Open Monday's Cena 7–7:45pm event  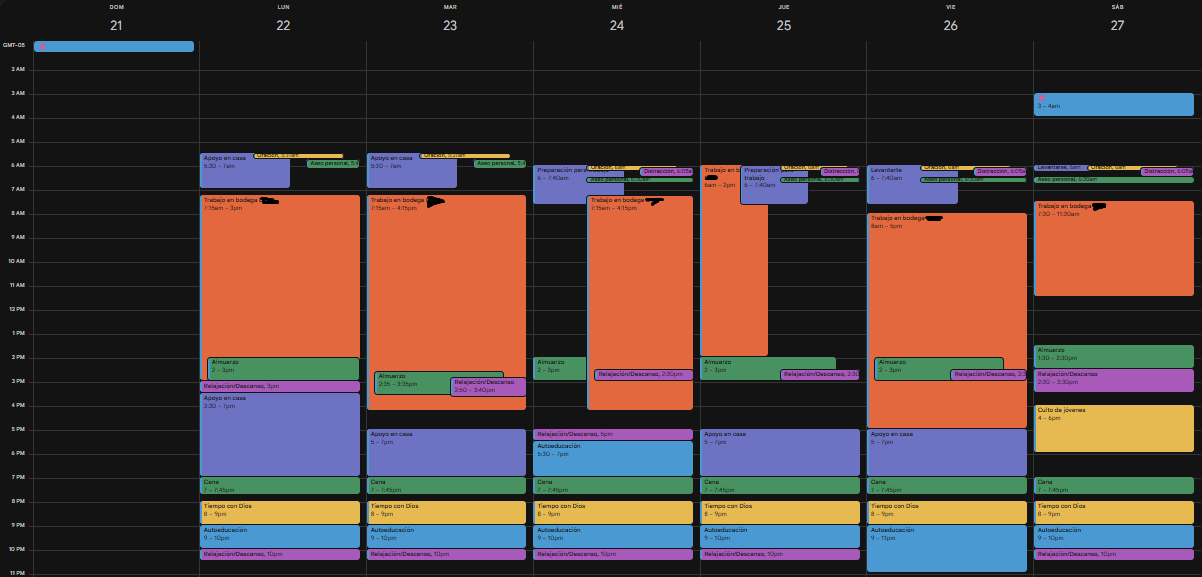point(280,485)
